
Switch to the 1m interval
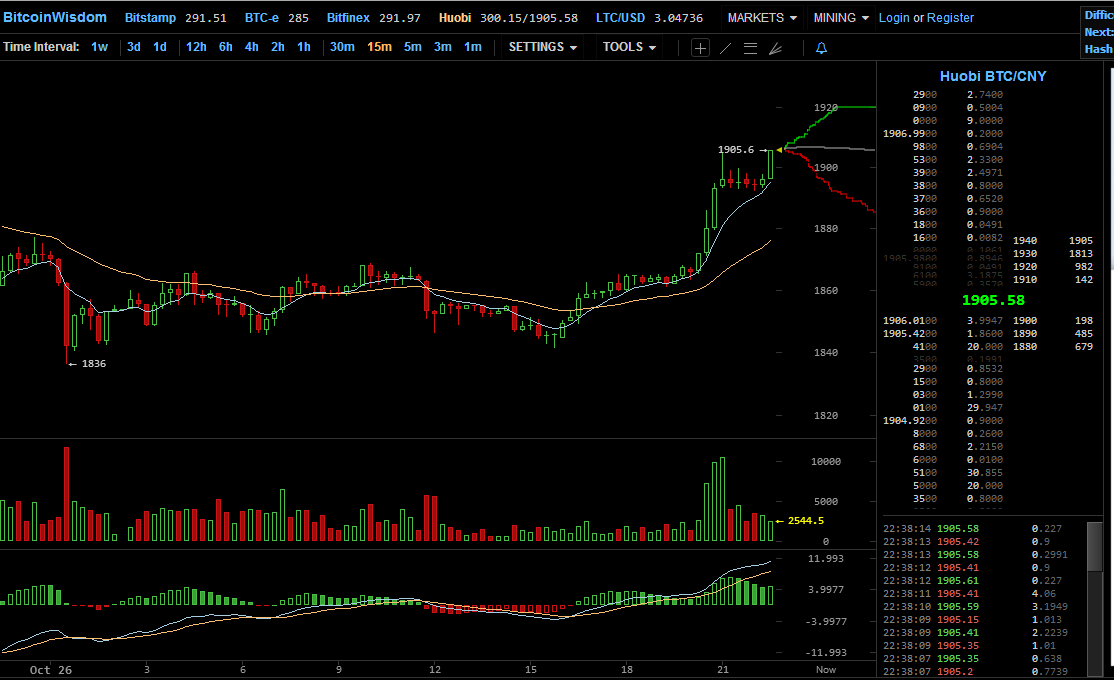tap(472, 47)
